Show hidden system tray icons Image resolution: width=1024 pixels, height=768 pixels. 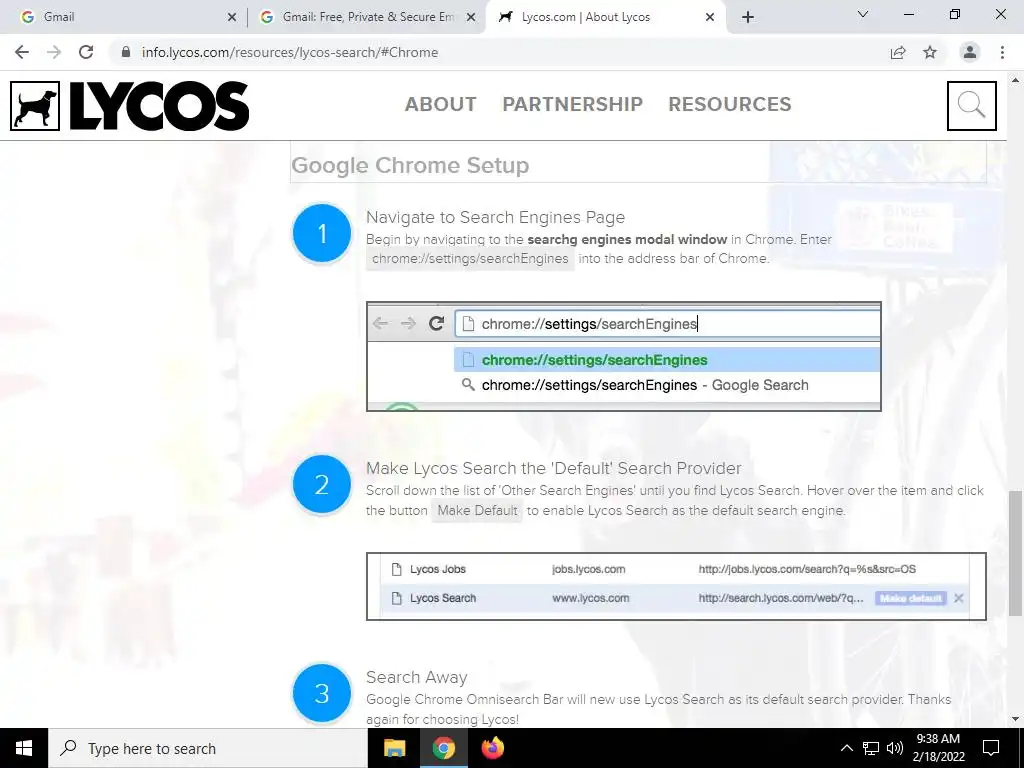(x=846, y=748)
